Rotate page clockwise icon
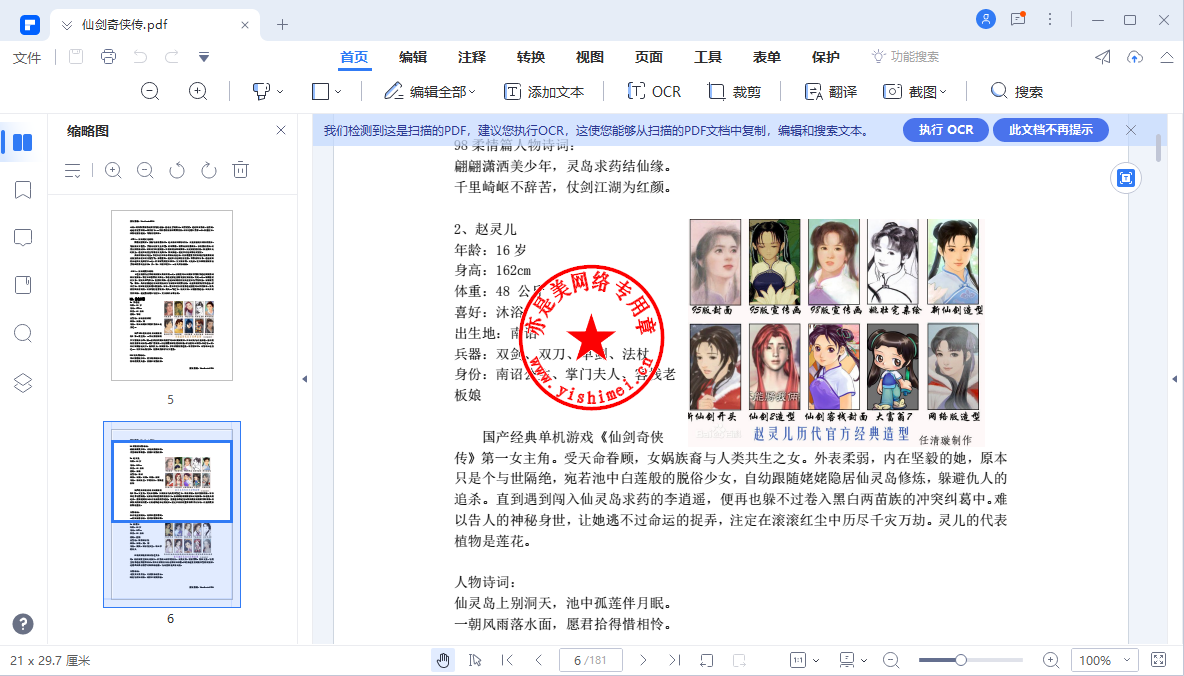 coord(208,171)
